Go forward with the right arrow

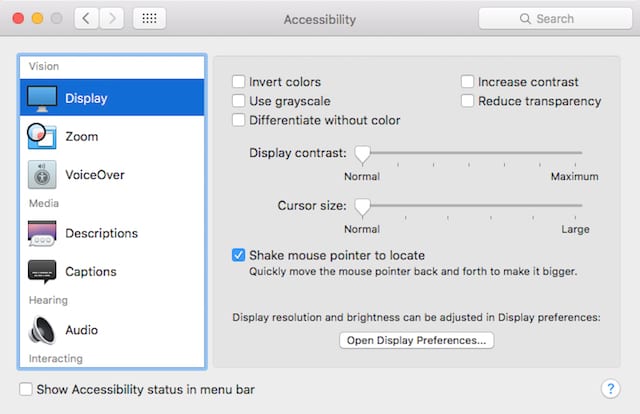(x=112, y=19)
